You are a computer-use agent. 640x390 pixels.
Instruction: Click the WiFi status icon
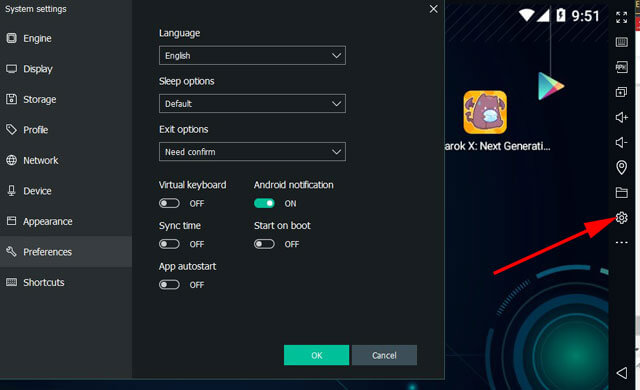(x=527, y=15)
